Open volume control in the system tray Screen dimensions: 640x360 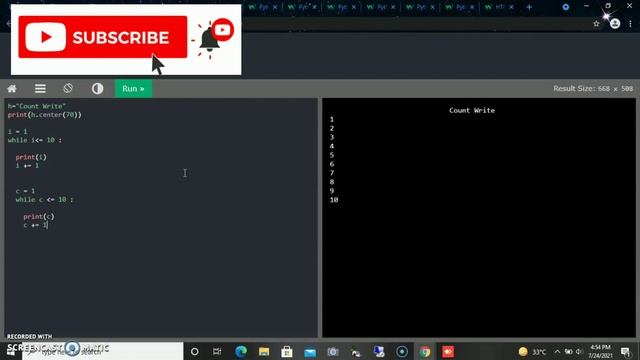coord(579,351)
